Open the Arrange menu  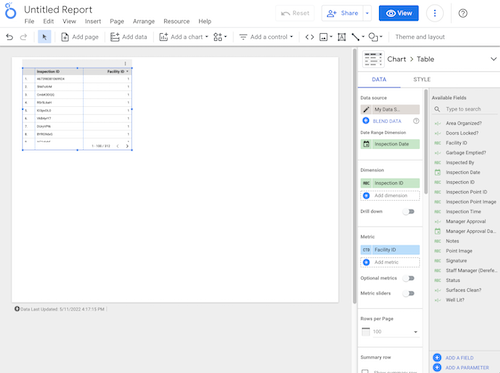(144, 21)
